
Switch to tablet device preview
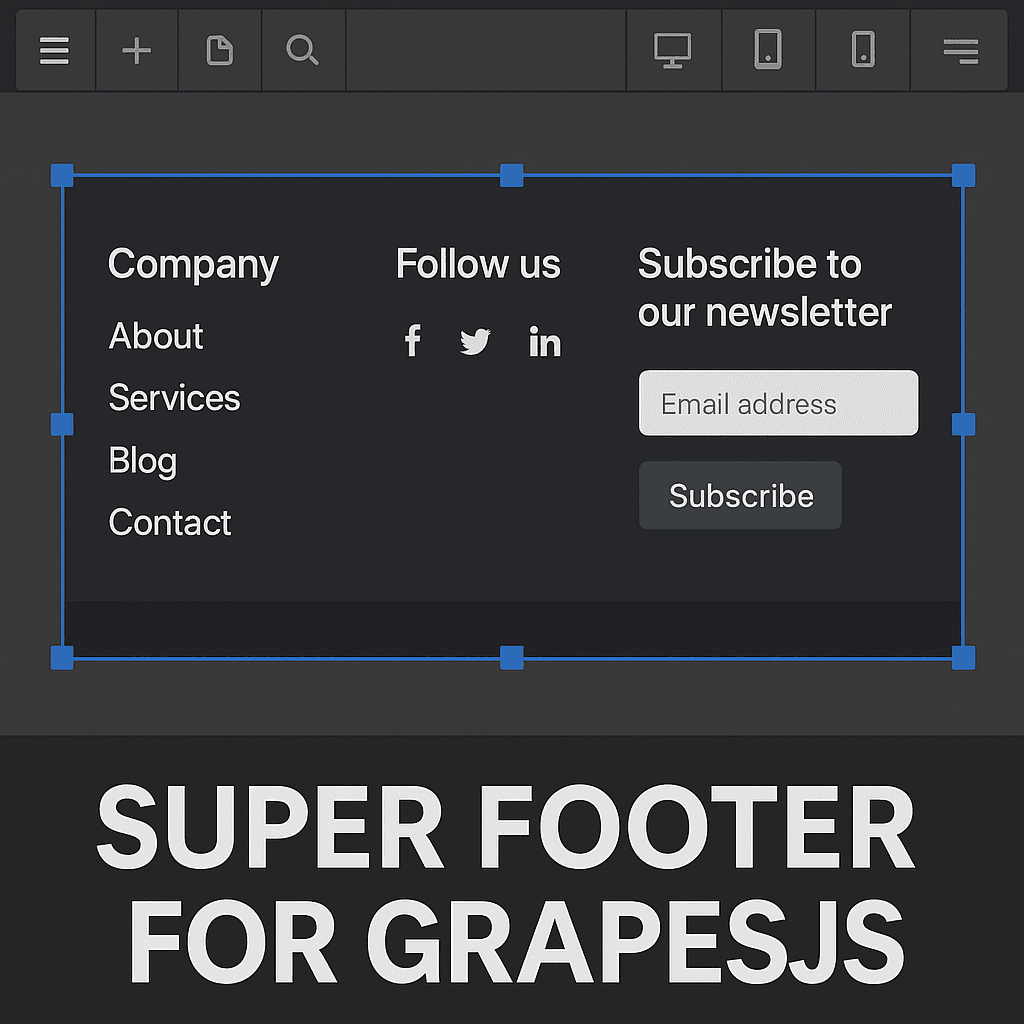(x=767, y=50)
